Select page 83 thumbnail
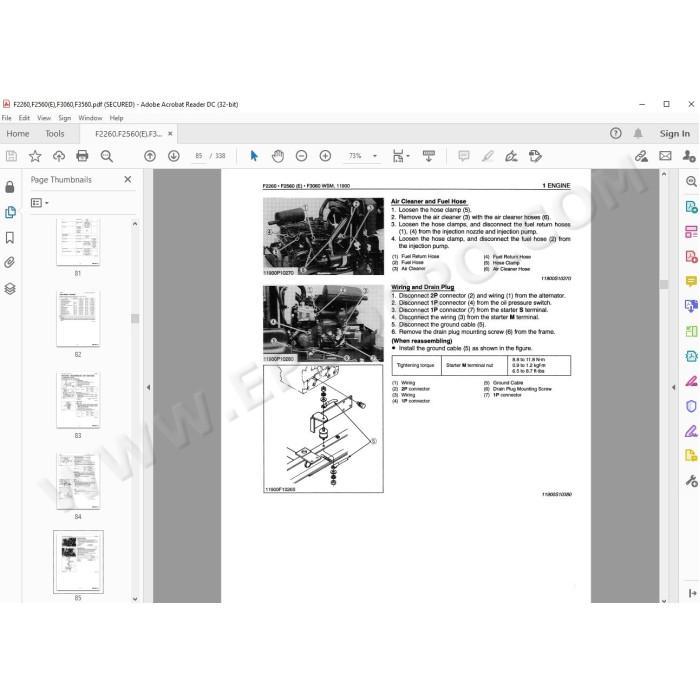 [78, 400]
